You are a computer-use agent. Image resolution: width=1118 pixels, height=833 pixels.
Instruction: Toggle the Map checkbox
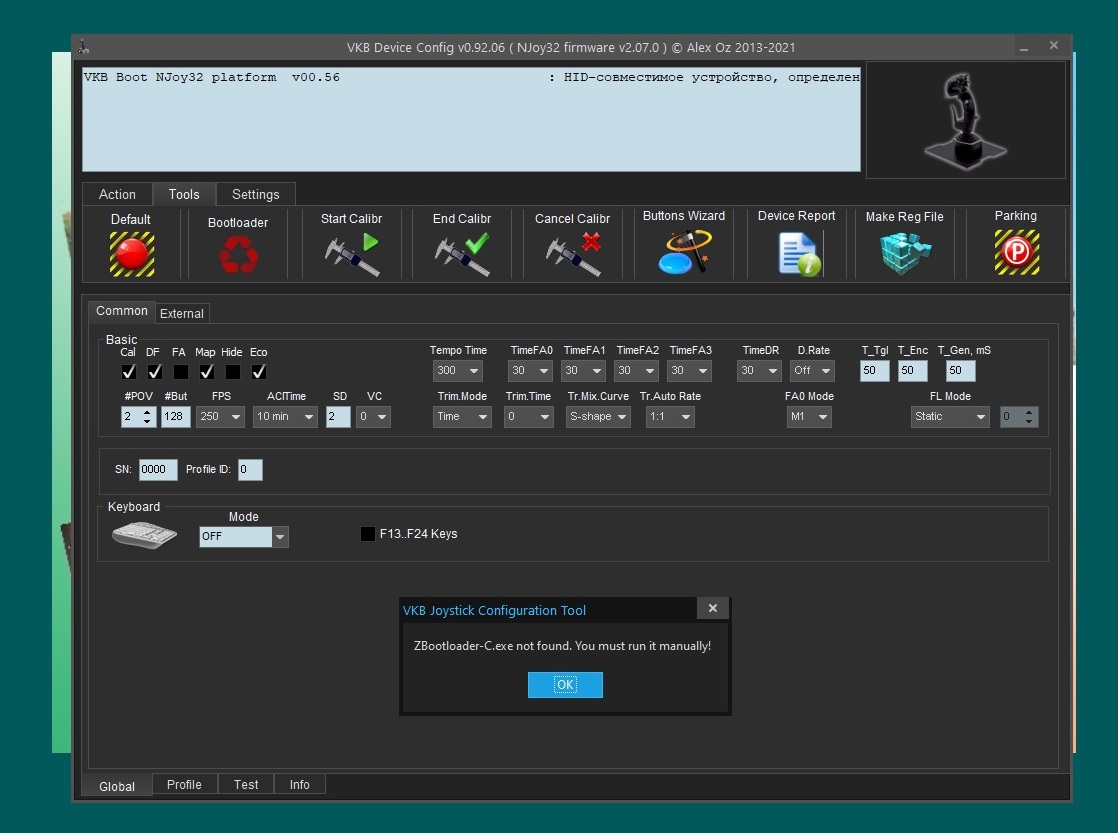(207, 372)
